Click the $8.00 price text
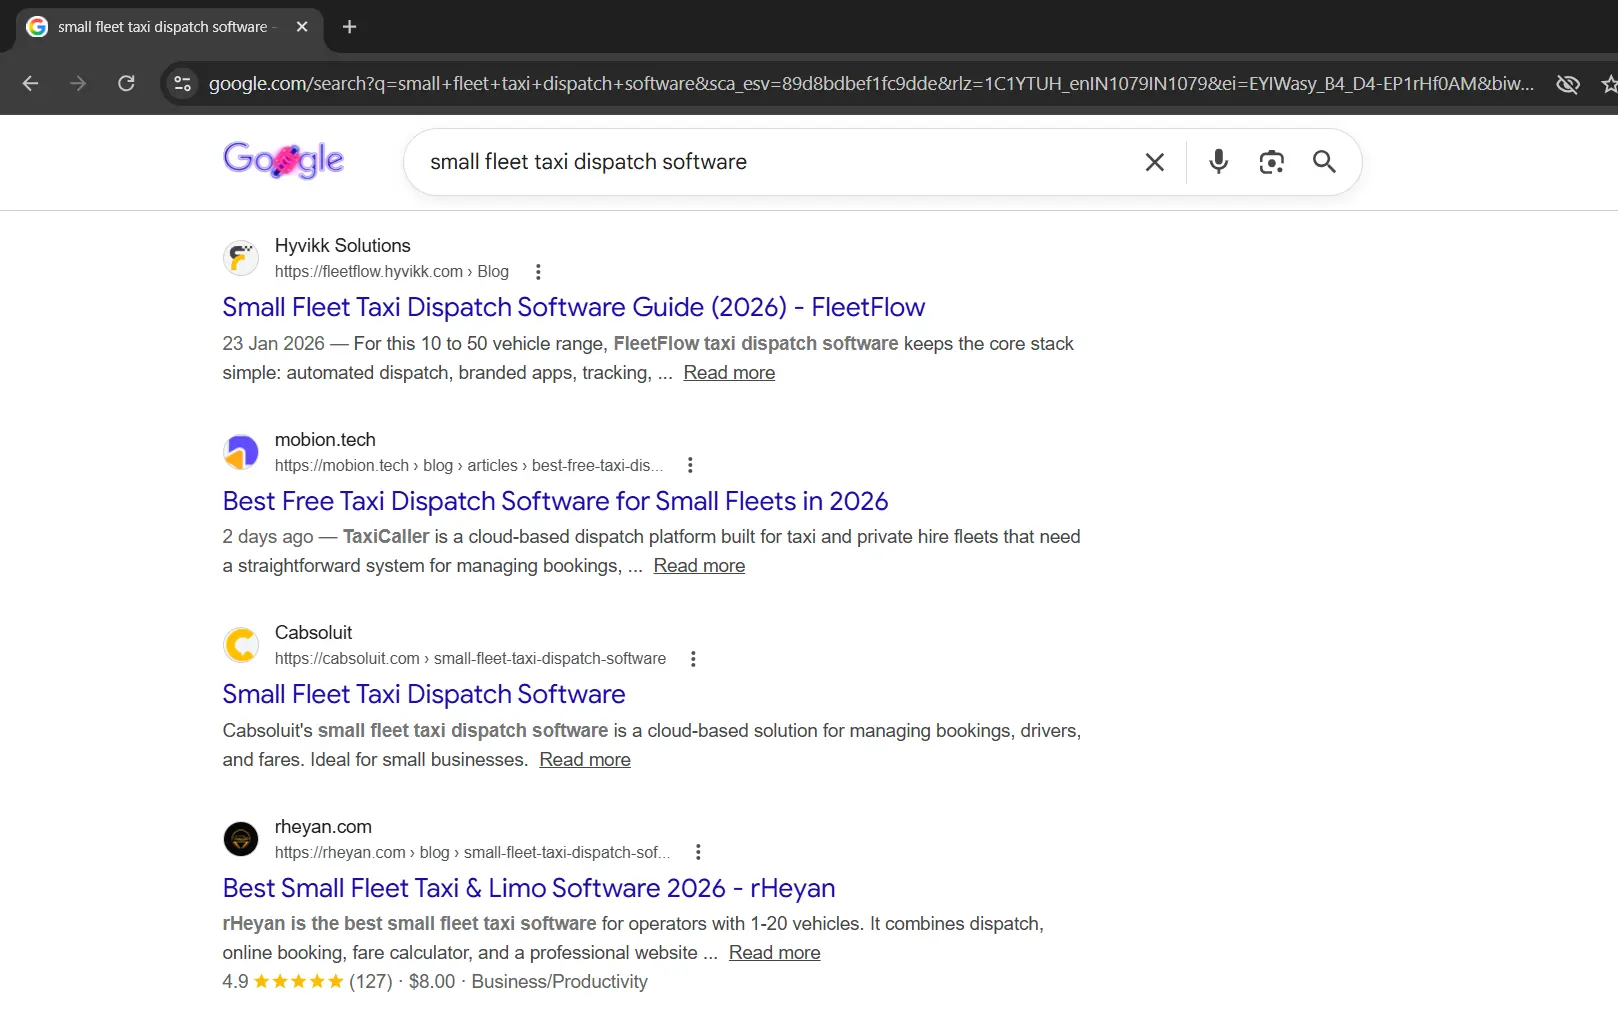 coord(432,982)
